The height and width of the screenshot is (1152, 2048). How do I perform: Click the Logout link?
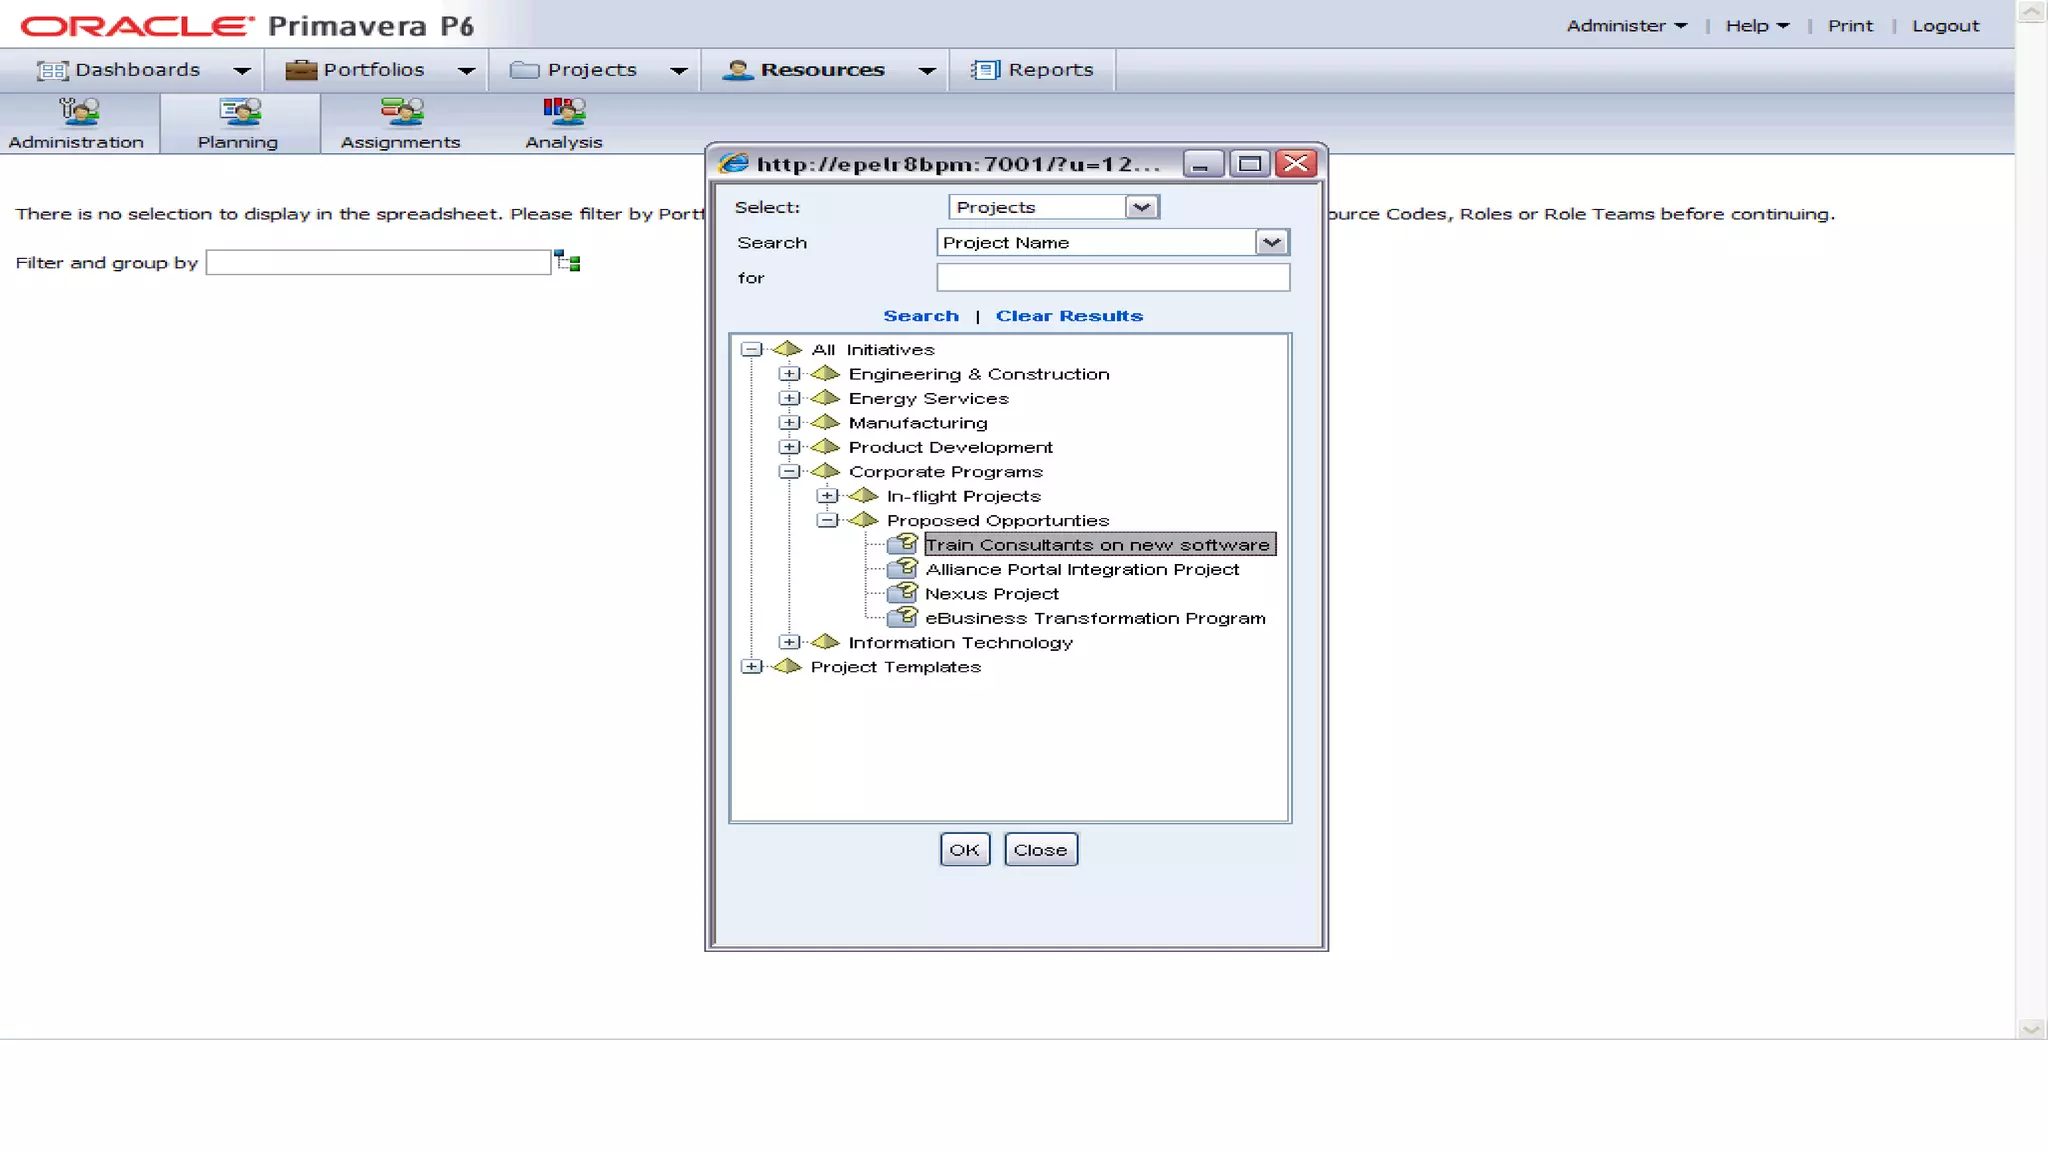[x=1945, y=26]
